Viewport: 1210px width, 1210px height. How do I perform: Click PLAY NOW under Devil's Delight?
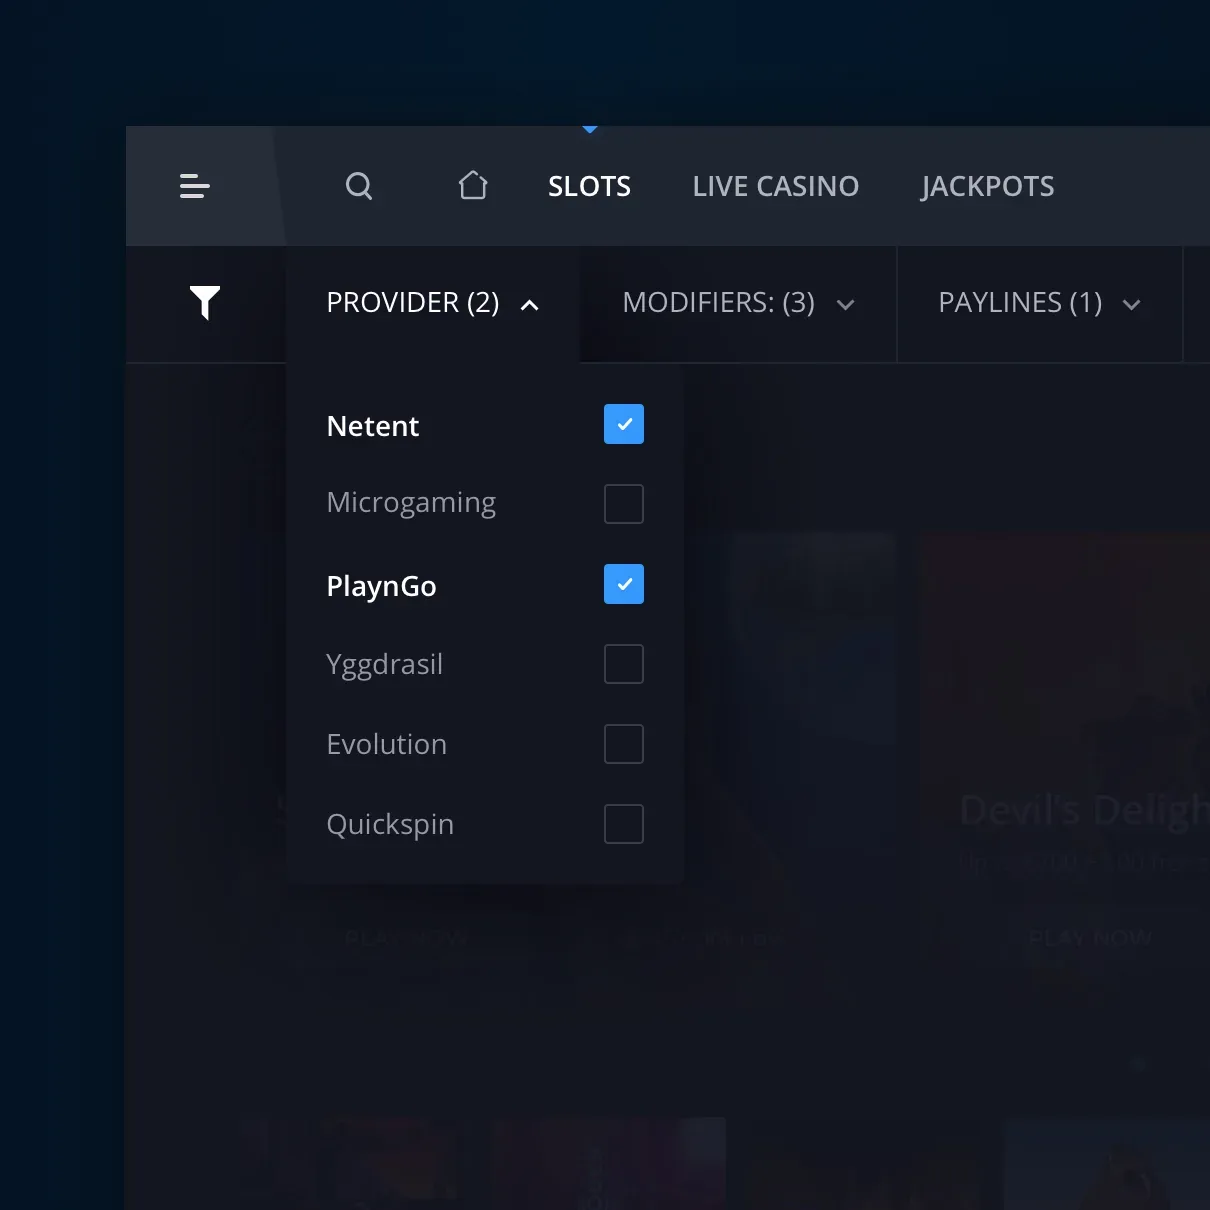tap(1090, 938)
